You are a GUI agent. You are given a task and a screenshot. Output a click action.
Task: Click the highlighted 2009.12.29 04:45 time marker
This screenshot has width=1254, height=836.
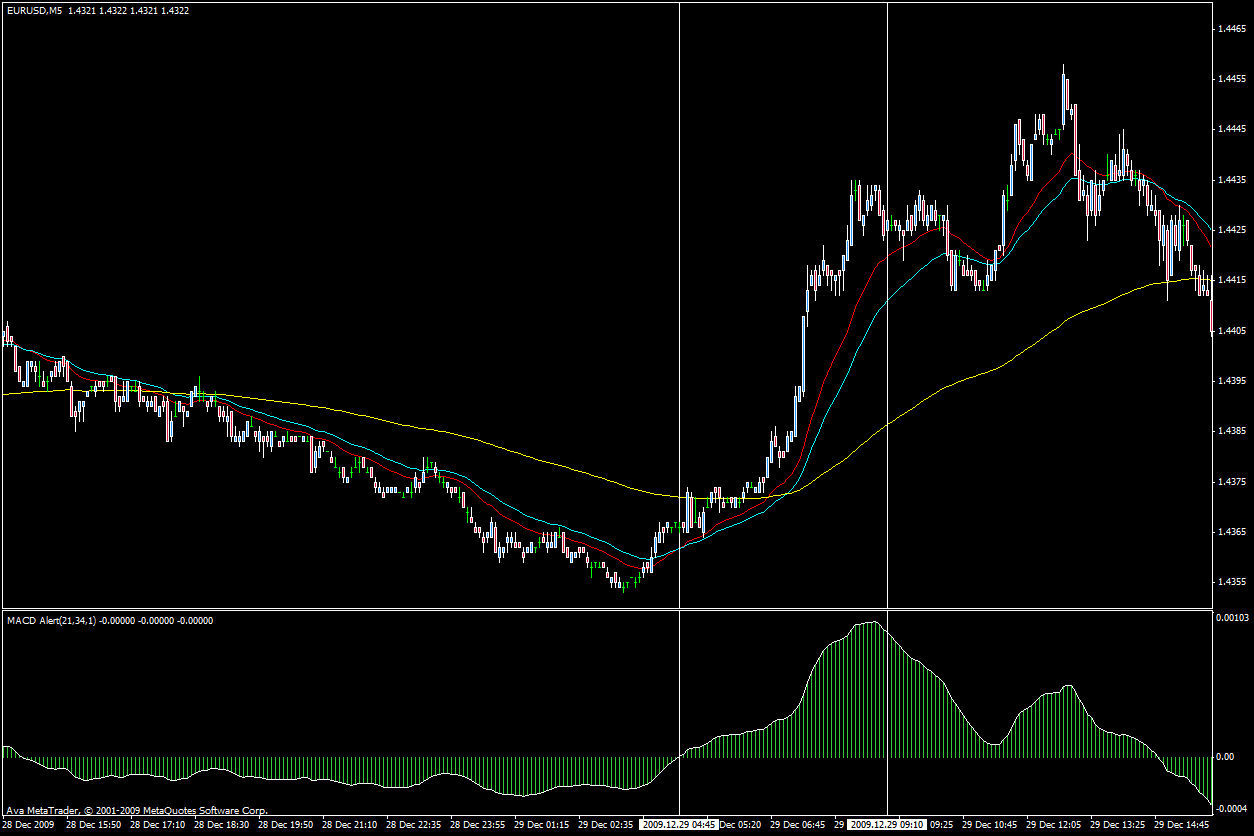coord(679,825)
